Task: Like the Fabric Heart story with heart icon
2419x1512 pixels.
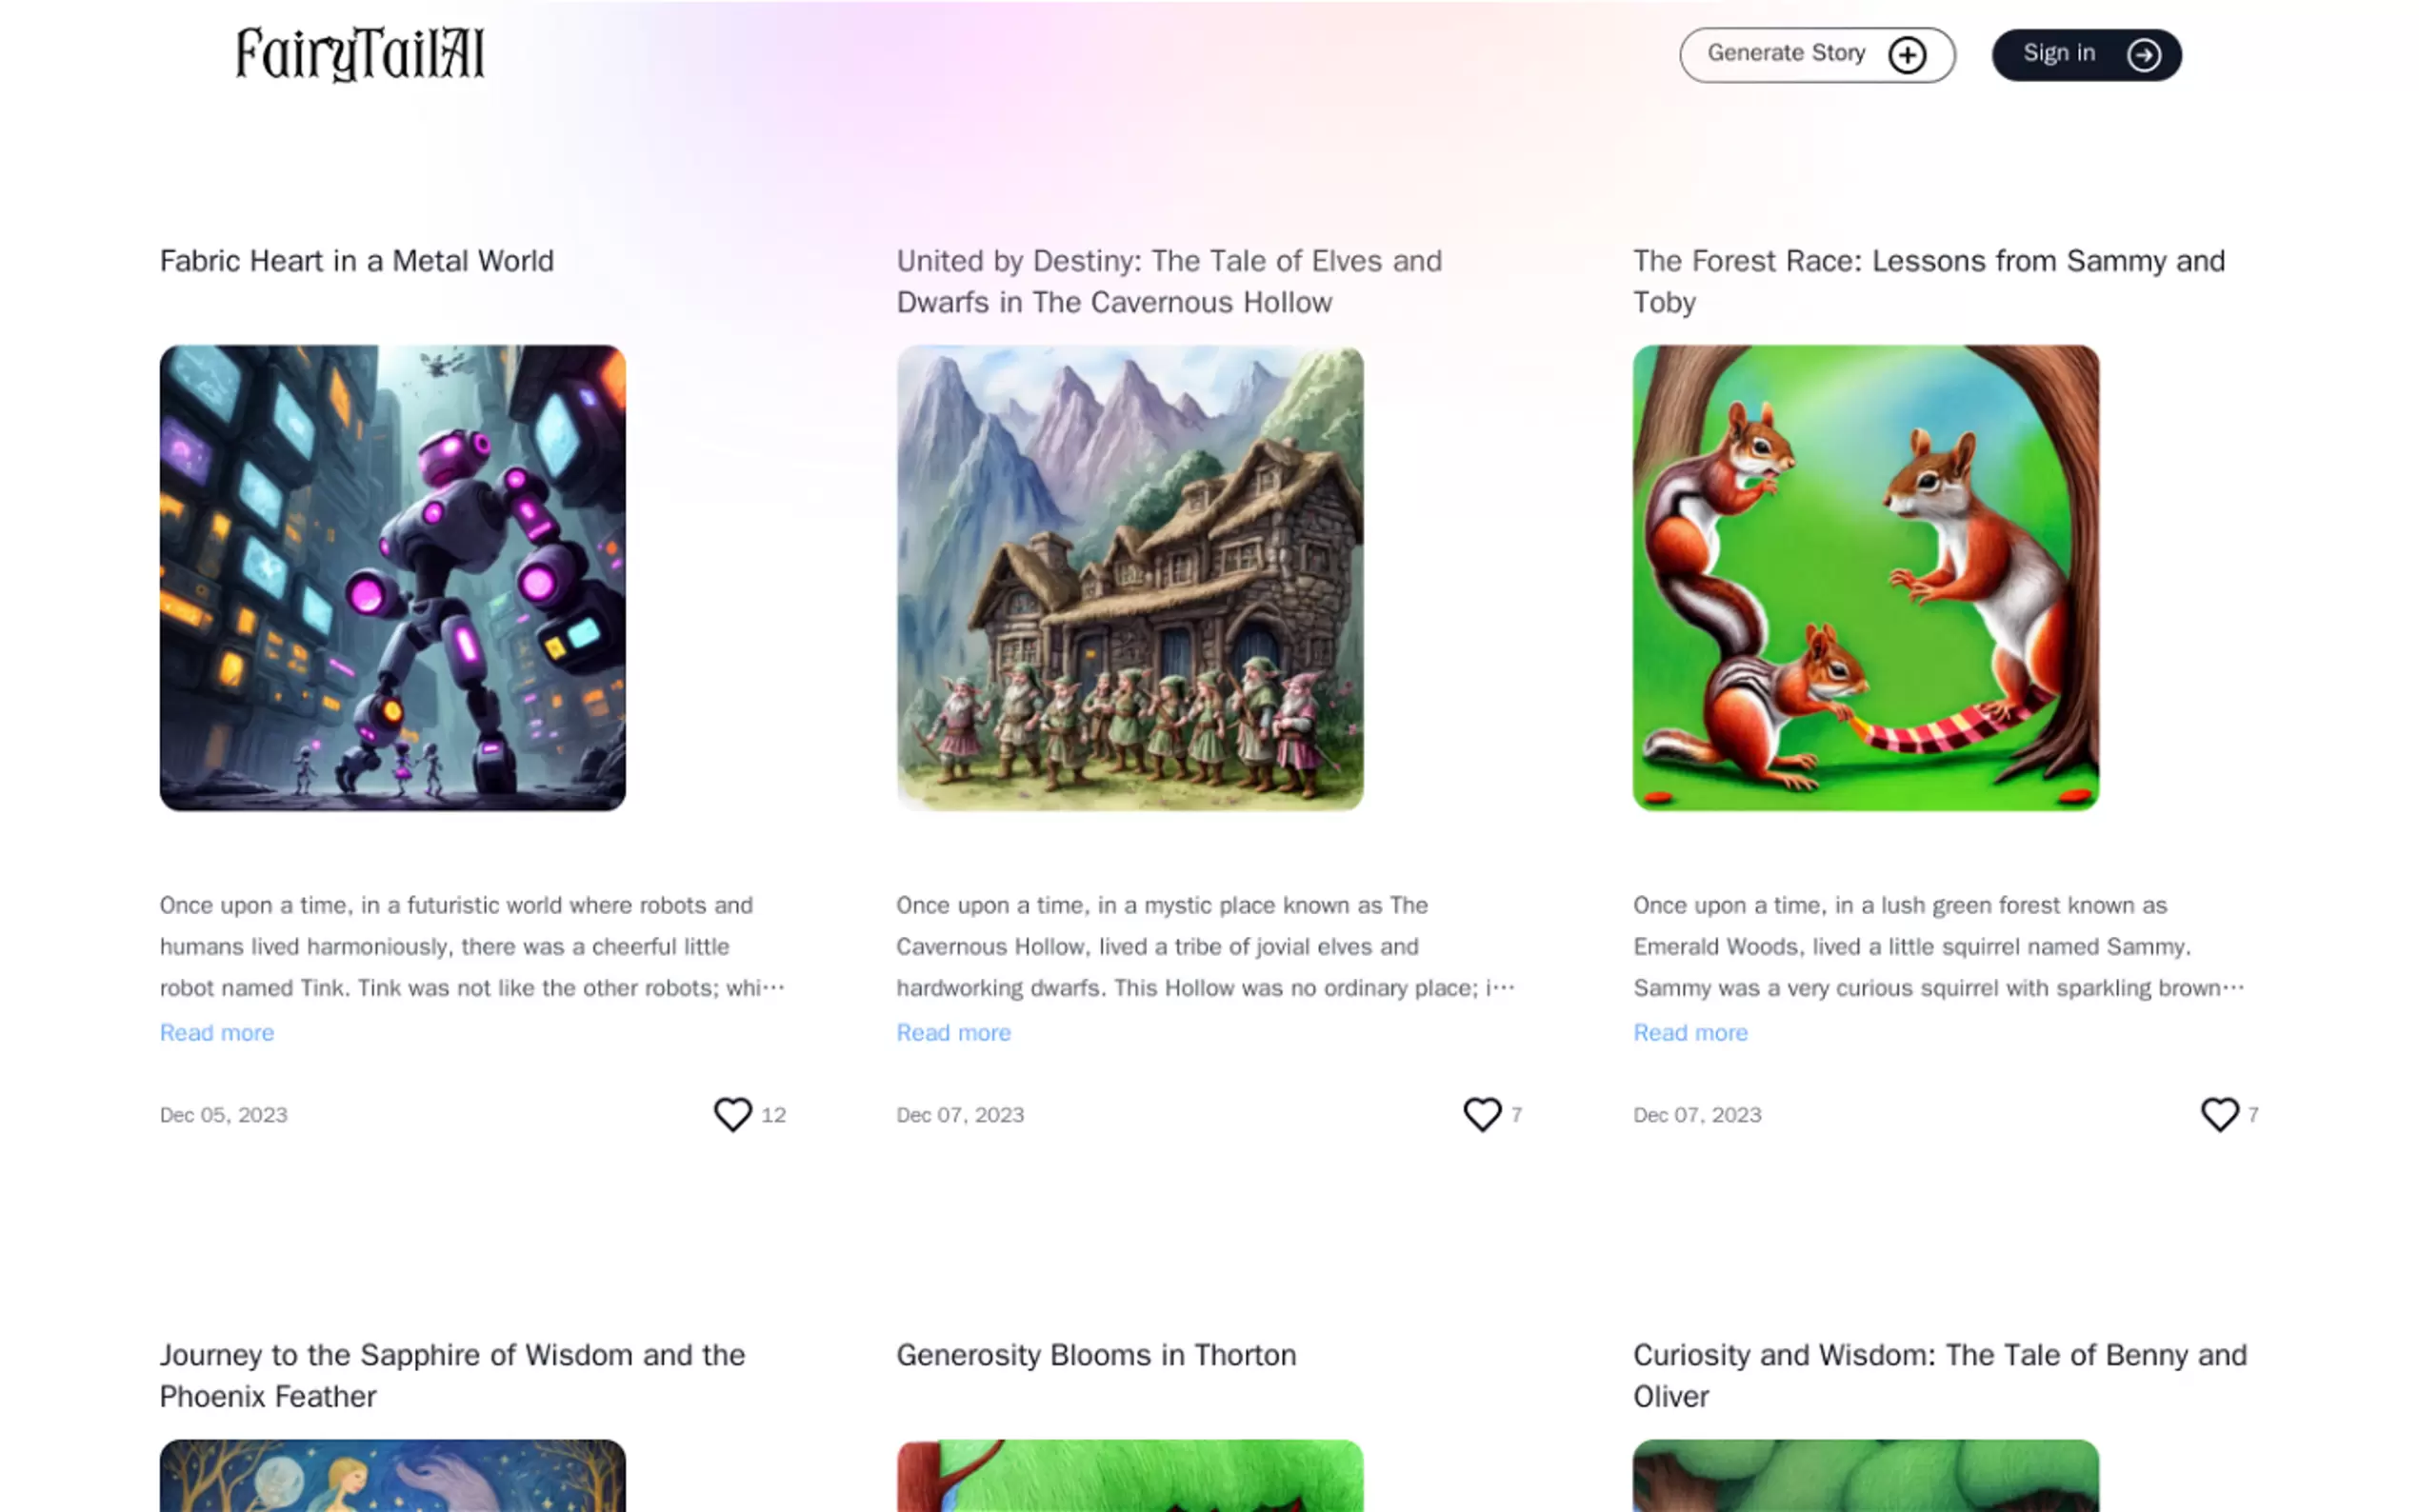Action: (732, 1114)
